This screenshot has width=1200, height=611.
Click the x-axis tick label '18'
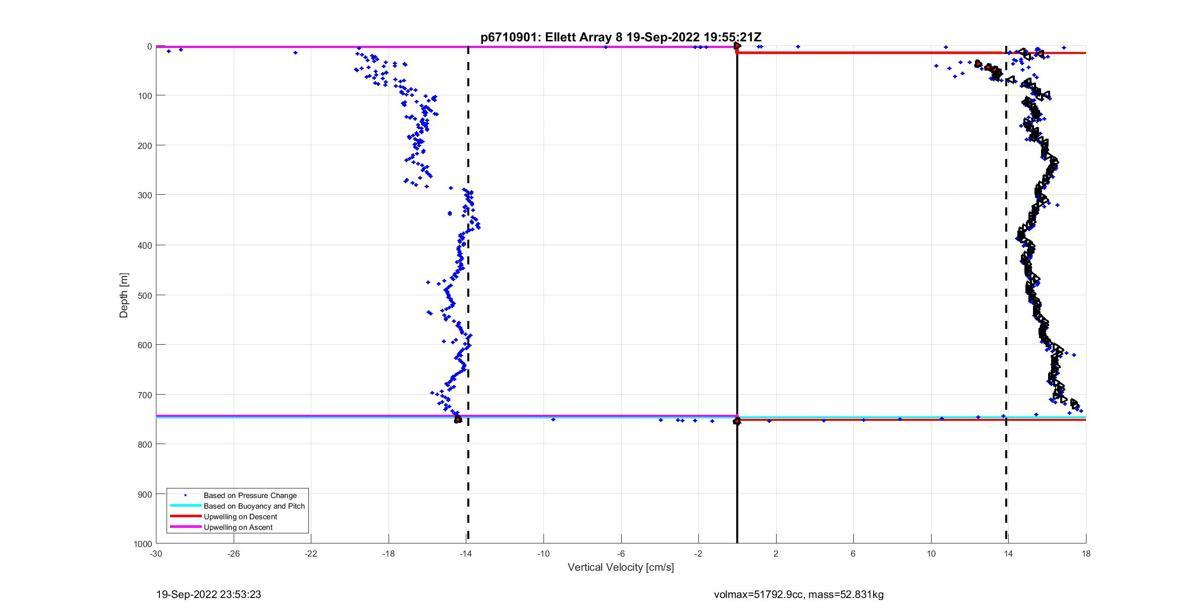click(x=1086, y=553)
